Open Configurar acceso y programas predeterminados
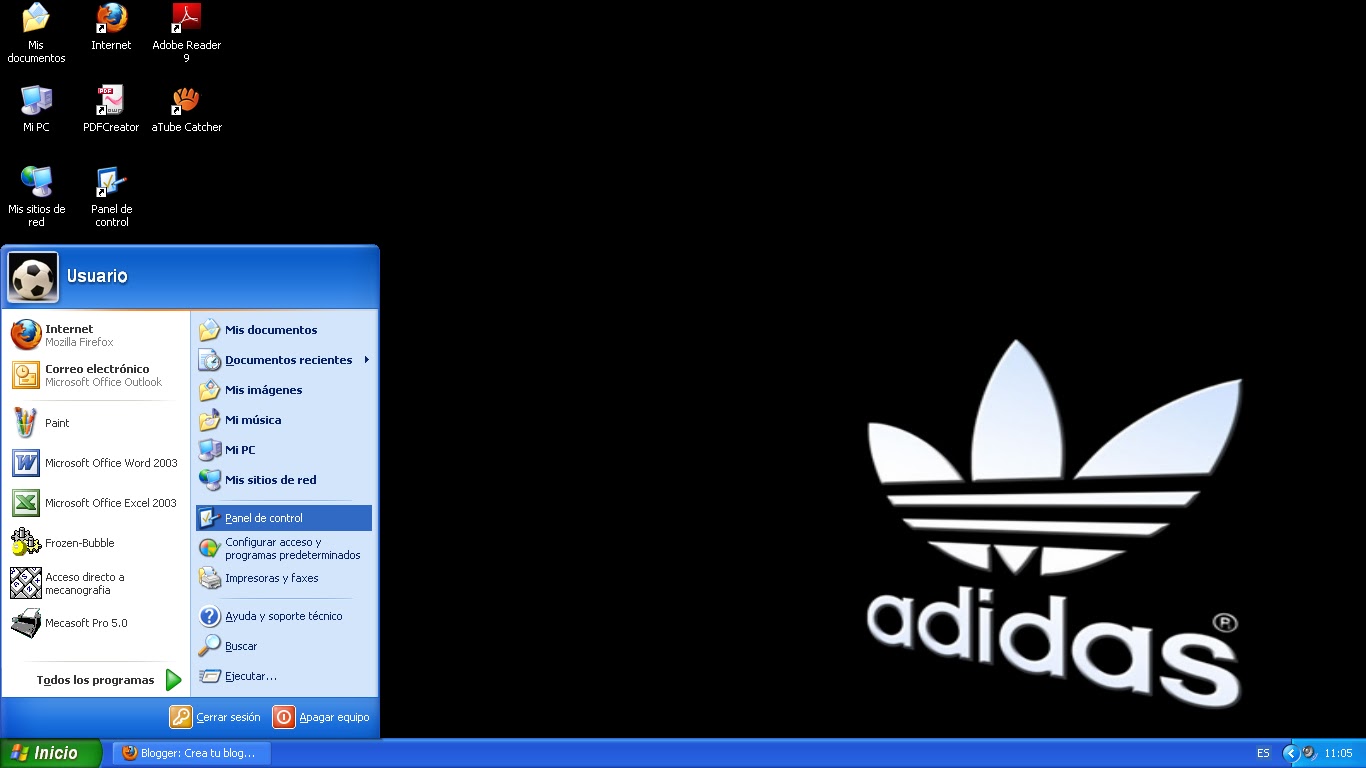This screenshot has width=1366, height=768. point(284,548)
